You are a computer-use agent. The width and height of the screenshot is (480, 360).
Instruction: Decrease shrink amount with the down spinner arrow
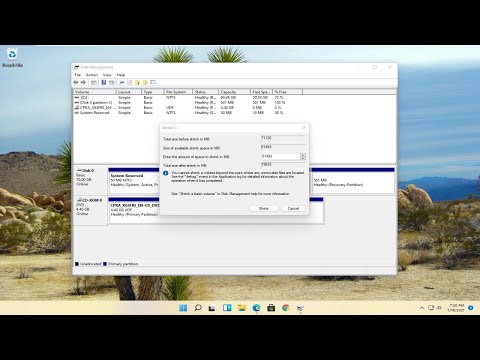click(303, 158)
